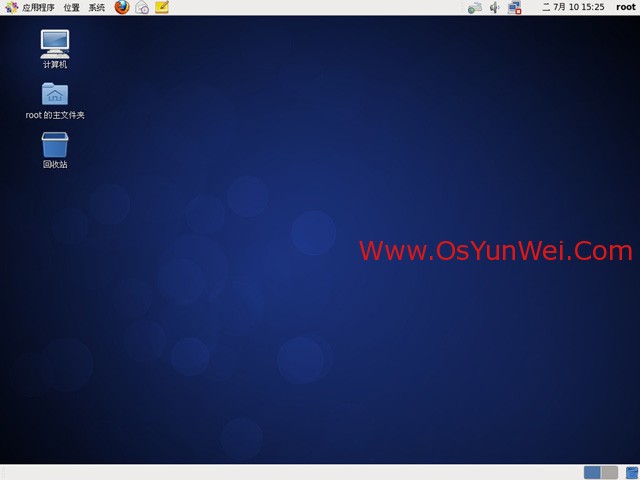Switch to the second gray workspace
640x480 pixels.
point(609,473)
